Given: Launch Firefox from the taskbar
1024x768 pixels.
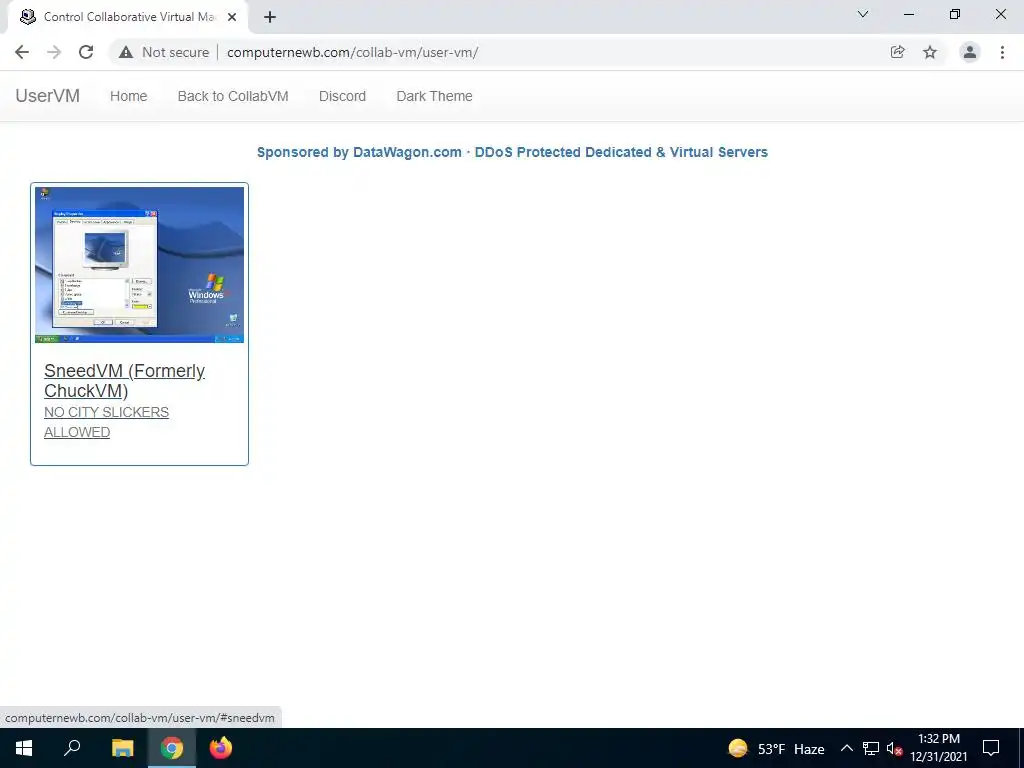Looking at the screenshot, I should tap(221, 748).
